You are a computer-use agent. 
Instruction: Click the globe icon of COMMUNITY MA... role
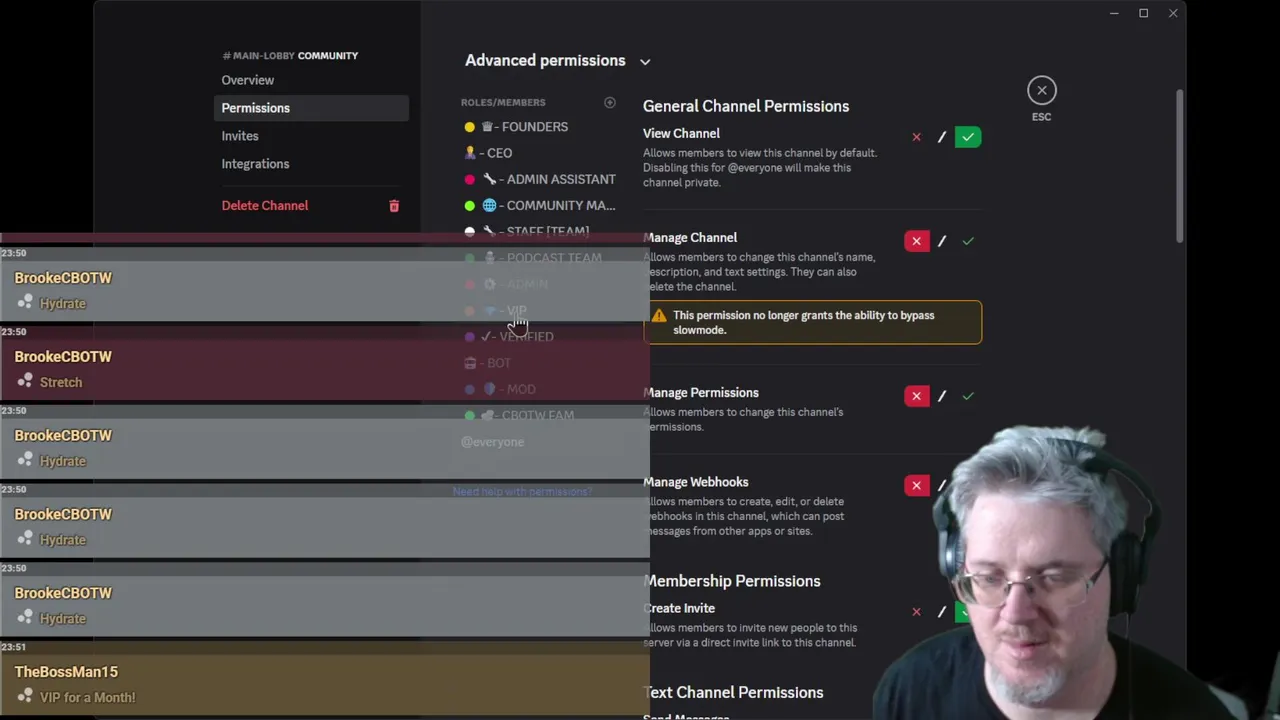(489, 205)
